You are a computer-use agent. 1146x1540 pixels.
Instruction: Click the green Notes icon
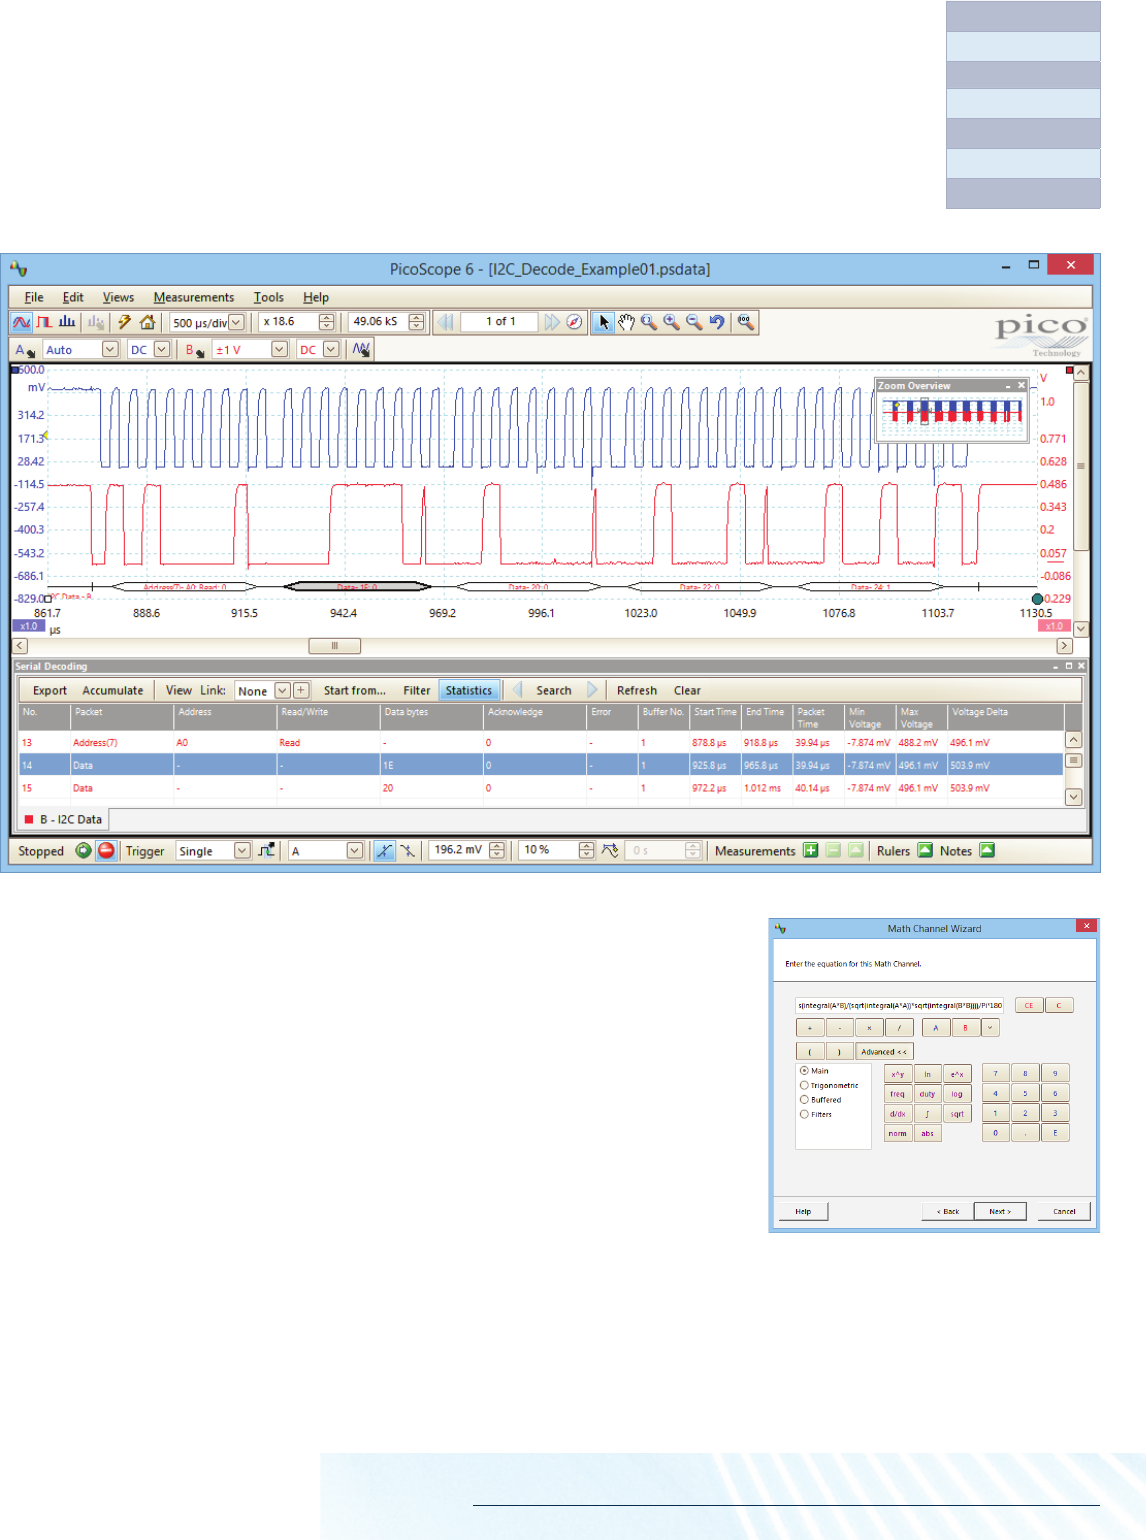[987, 851]
